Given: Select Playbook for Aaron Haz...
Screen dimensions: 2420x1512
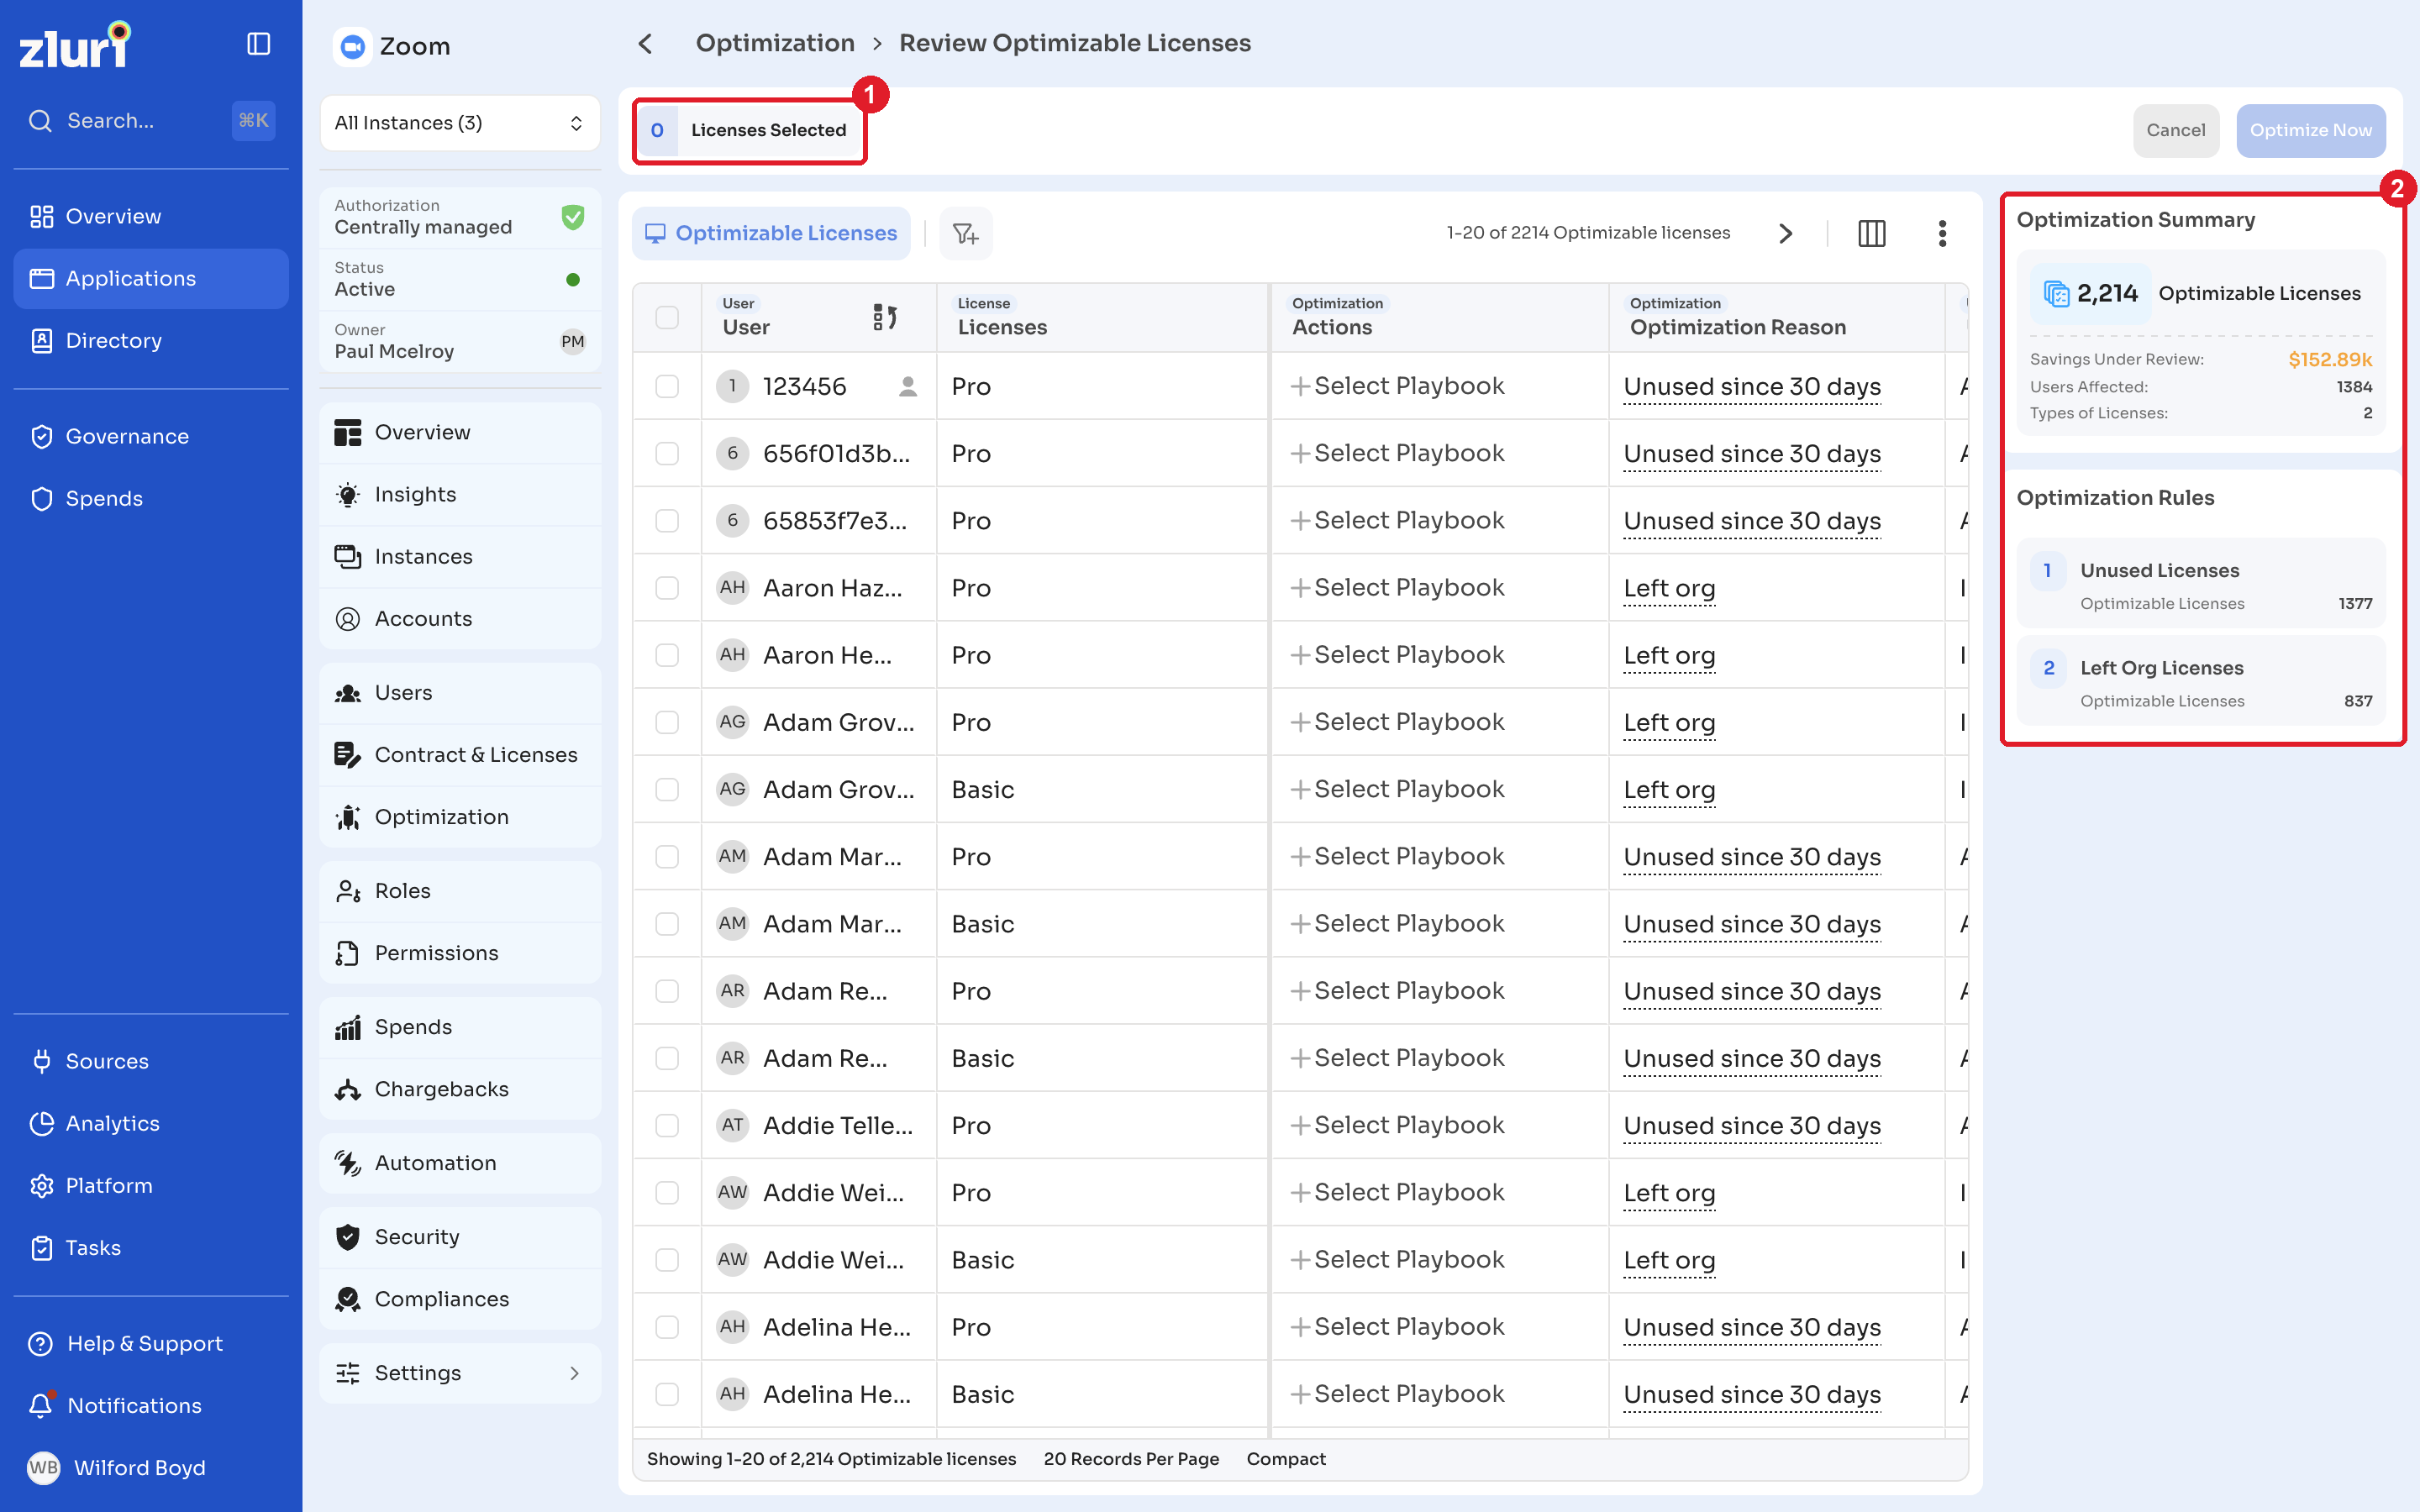Looking at the screenshot, I should [1397, 587].
